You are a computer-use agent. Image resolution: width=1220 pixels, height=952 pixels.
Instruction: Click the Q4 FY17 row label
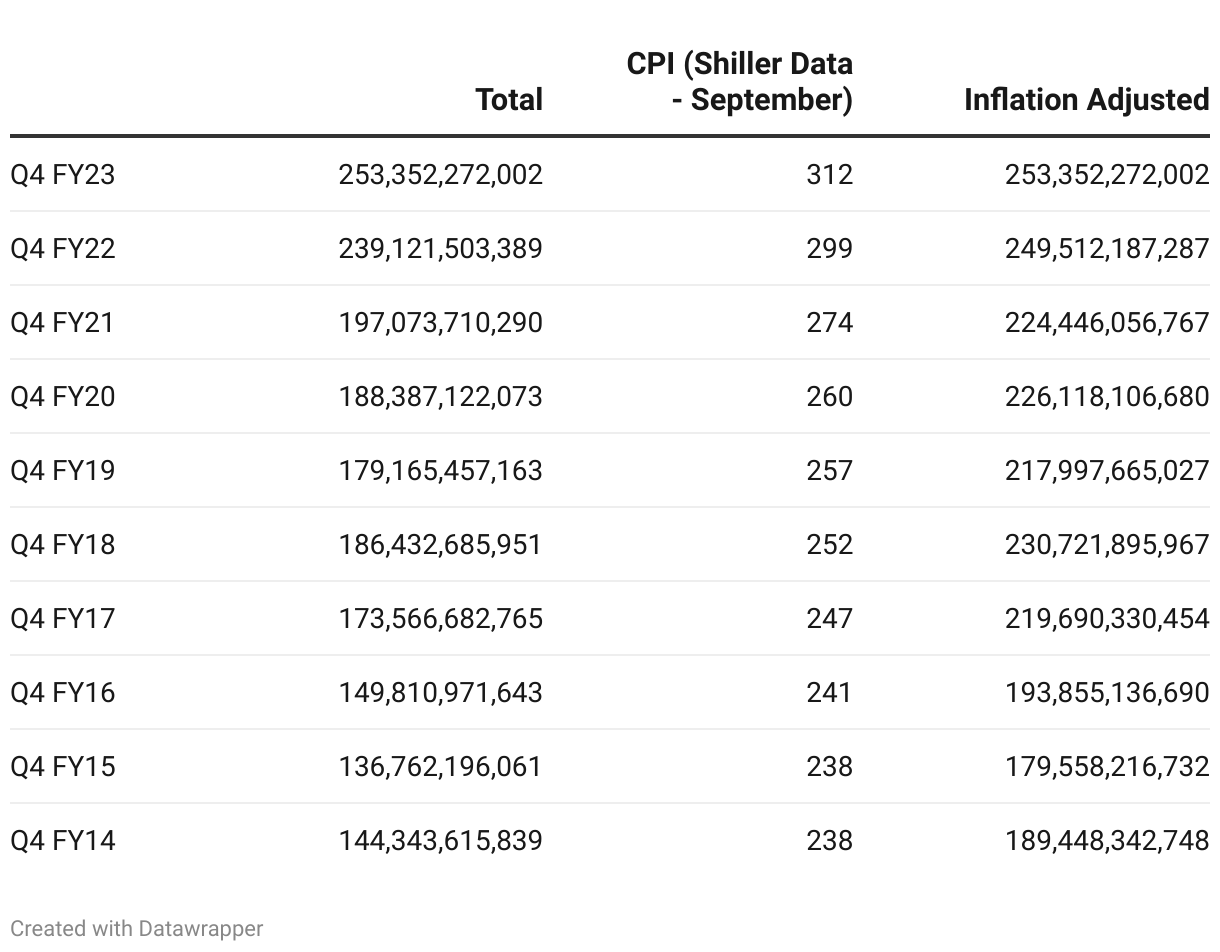(63, 619)
